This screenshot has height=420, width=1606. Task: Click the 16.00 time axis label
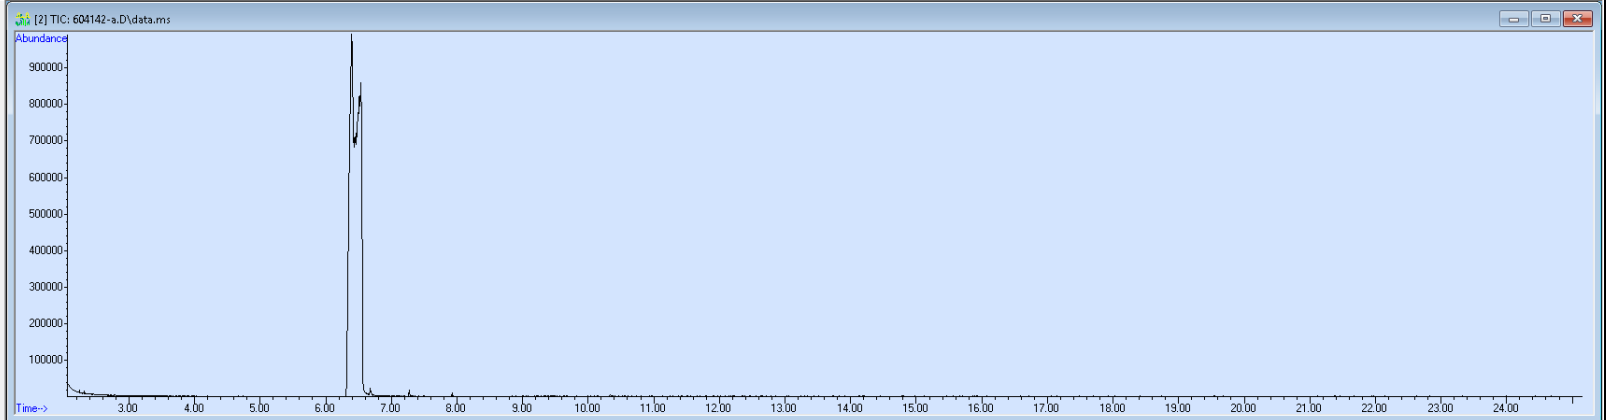(x=981, y=408)
